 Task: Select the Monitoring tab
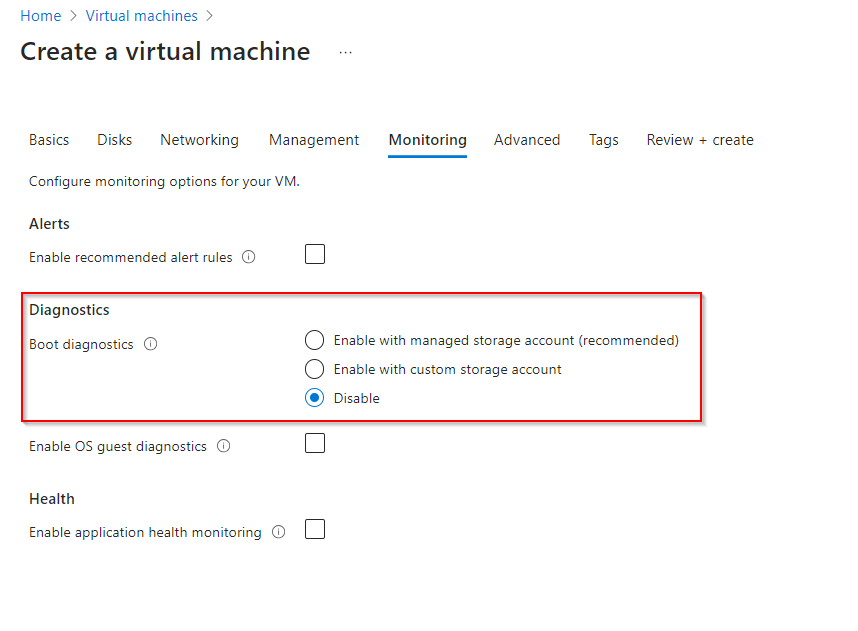click(427, 140)
